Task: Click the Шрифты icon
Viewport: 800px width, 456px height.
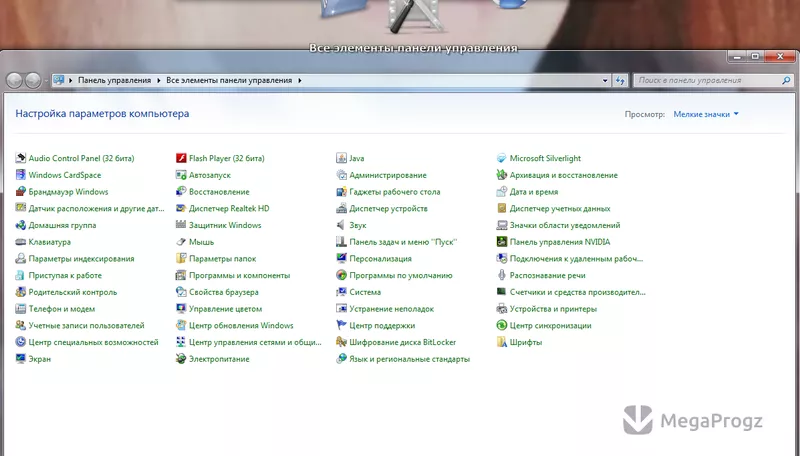Action: click(x=502, y=342)
